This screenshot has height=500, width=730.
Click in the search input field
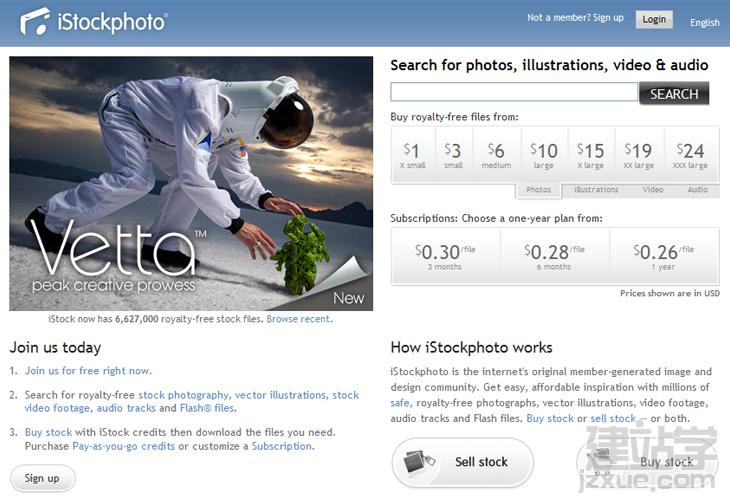[514, 92]
